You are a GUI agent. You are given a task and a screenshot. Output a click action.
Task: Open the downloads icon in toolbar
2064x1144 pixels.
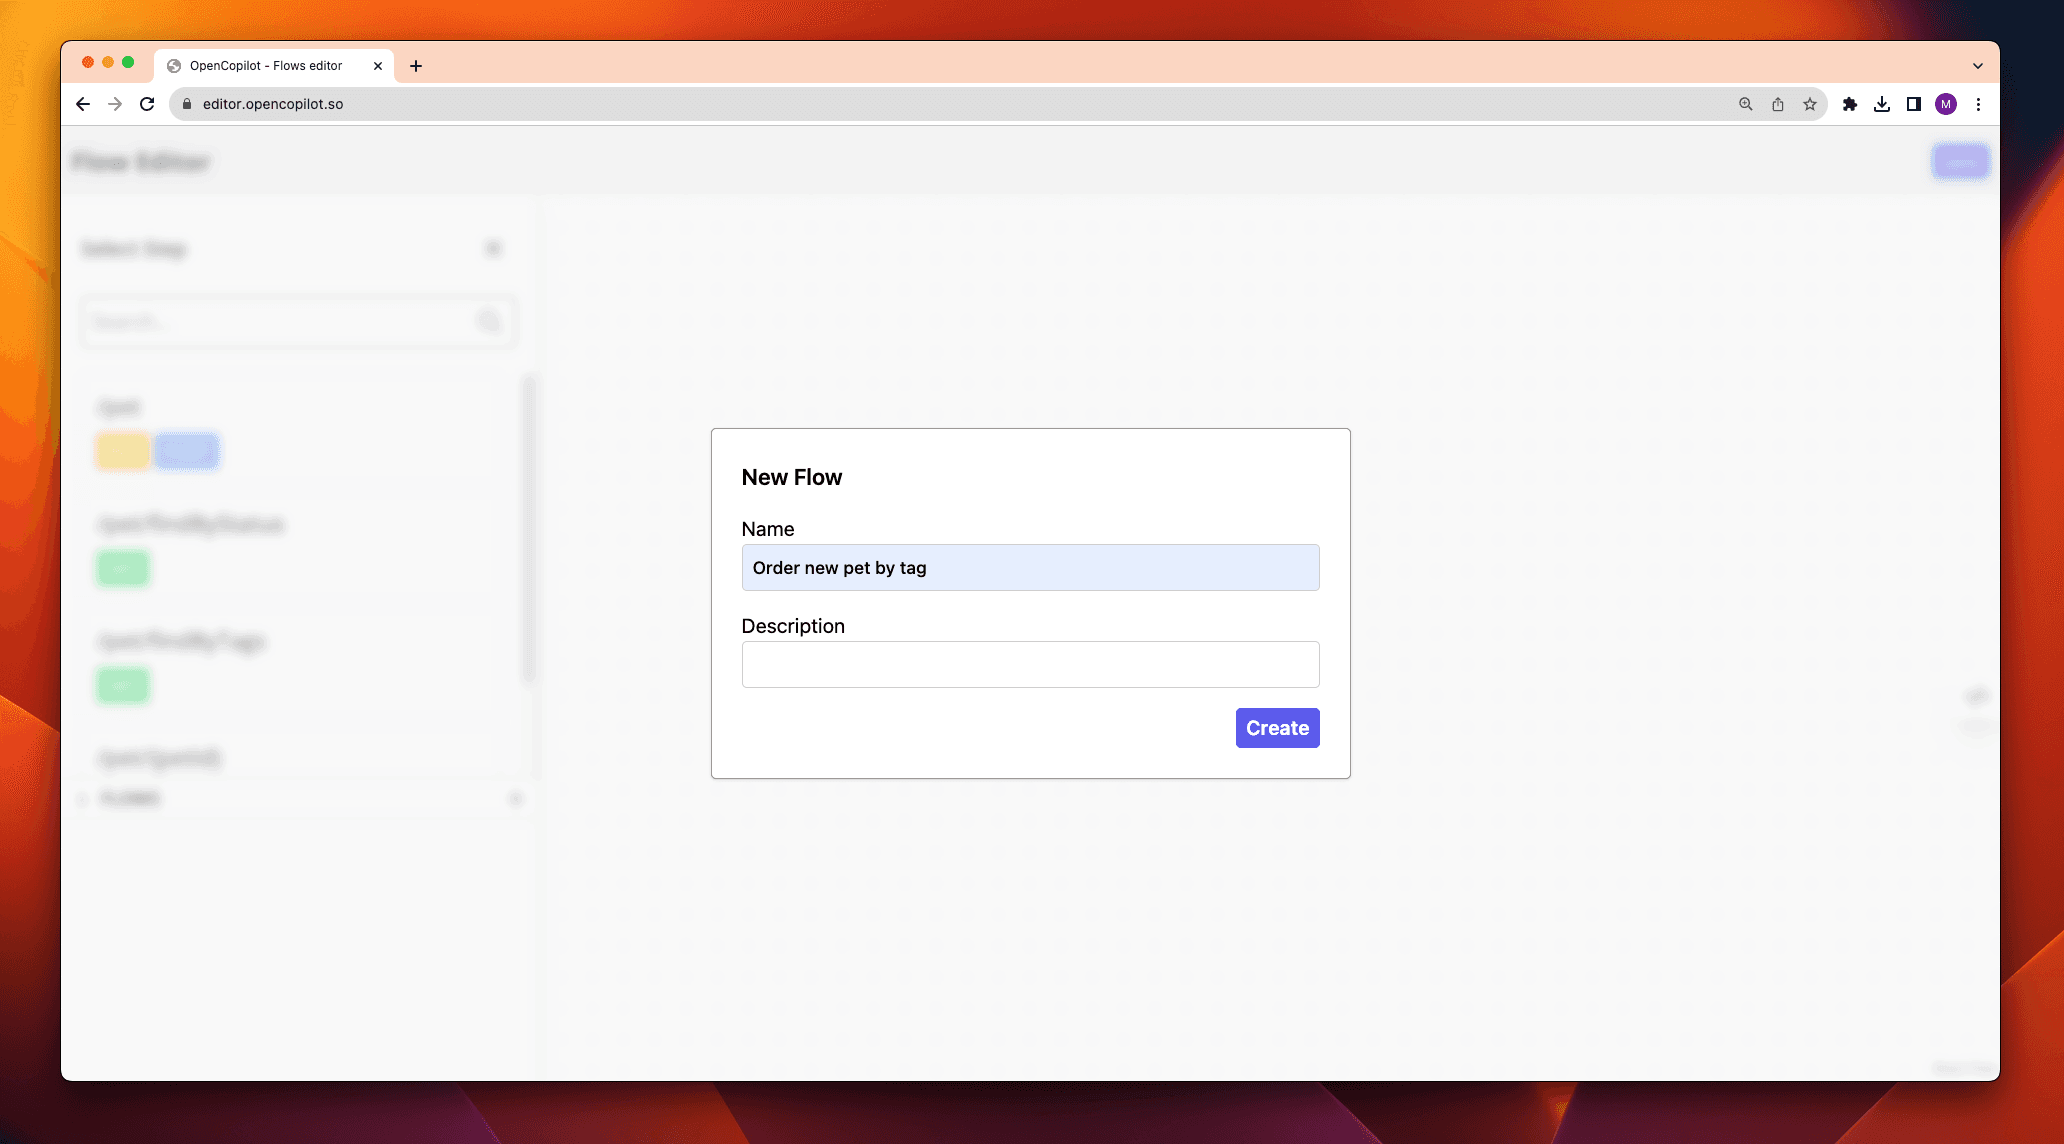pyautogui.click(x=1882, y=104)
